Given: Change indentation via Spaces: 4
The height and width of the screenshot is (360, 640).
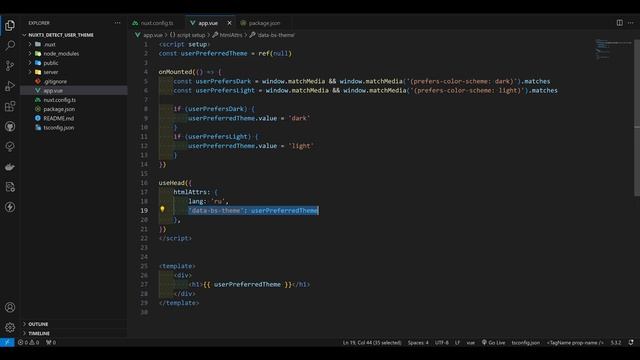Looking at the screenshot, I should pos(418,342).
